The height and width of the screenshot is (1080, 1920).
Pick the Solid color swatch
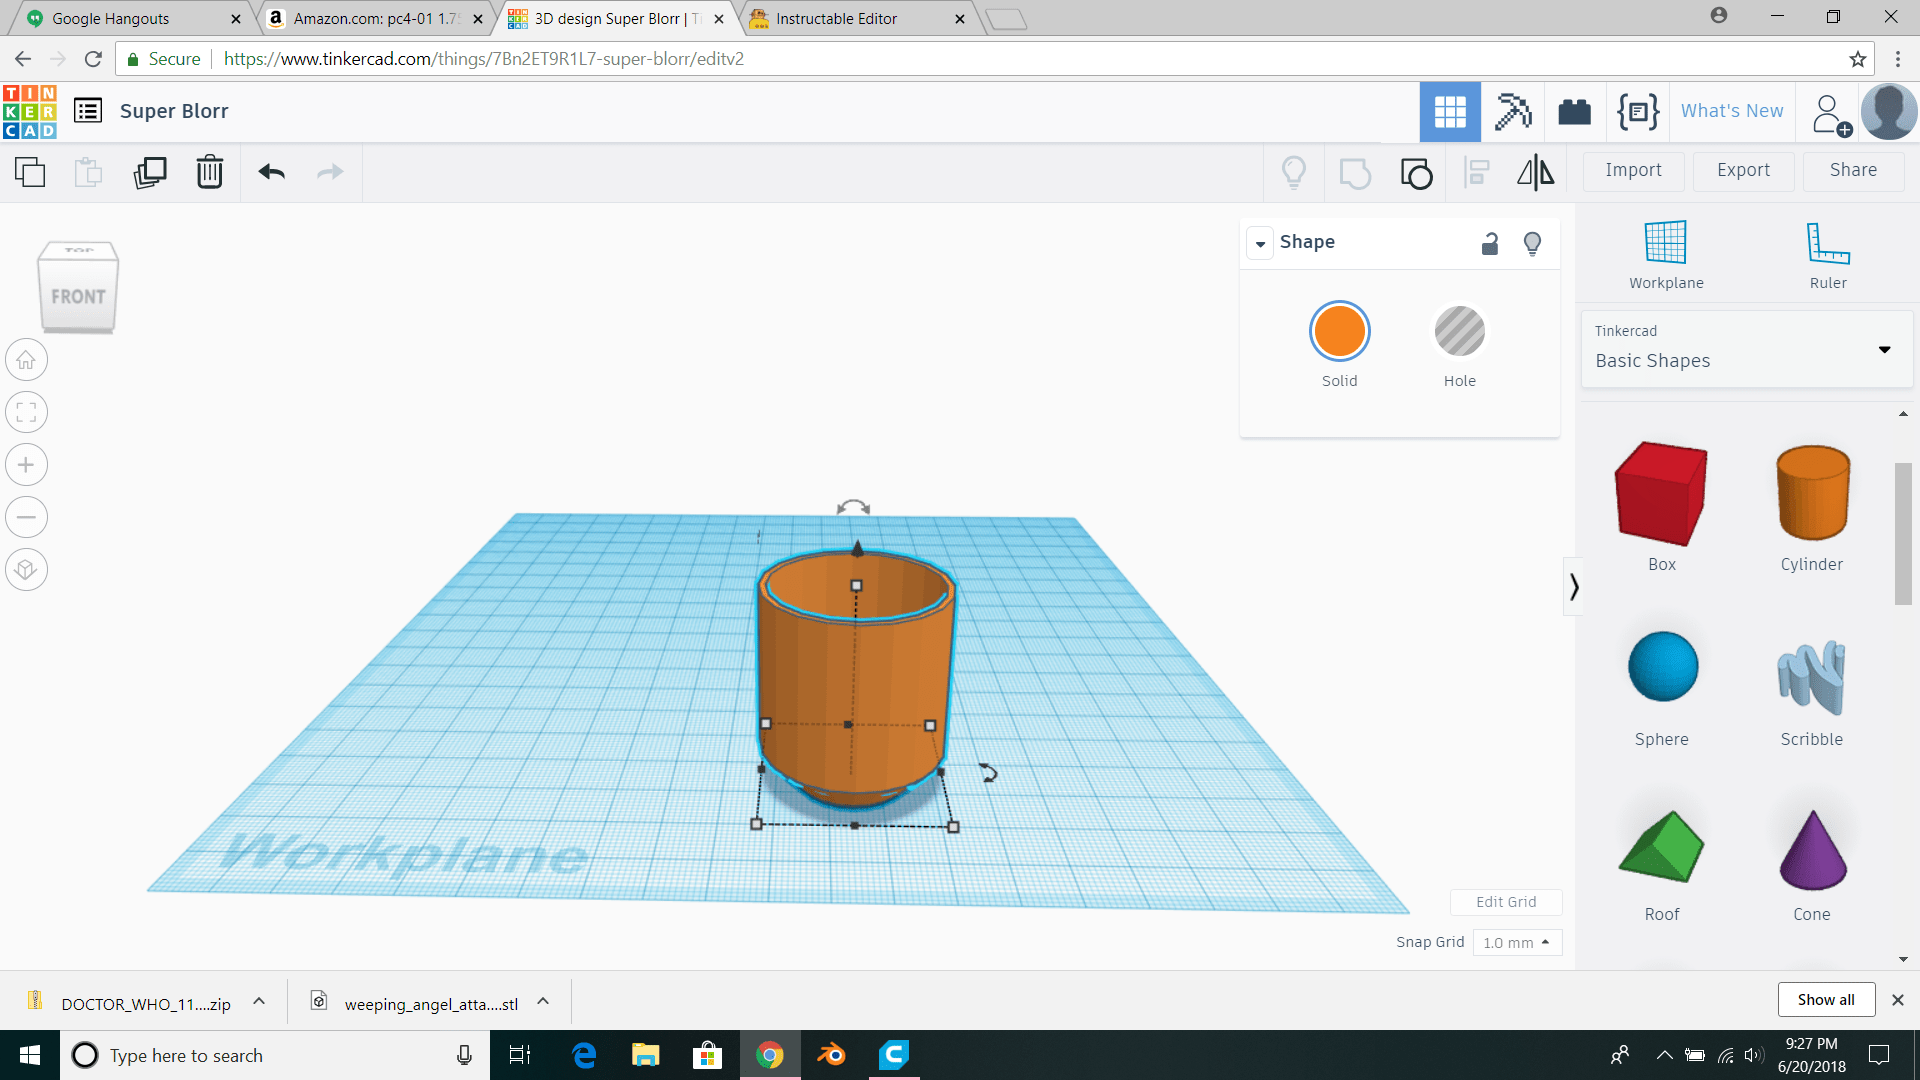(x=1339, y=331)
